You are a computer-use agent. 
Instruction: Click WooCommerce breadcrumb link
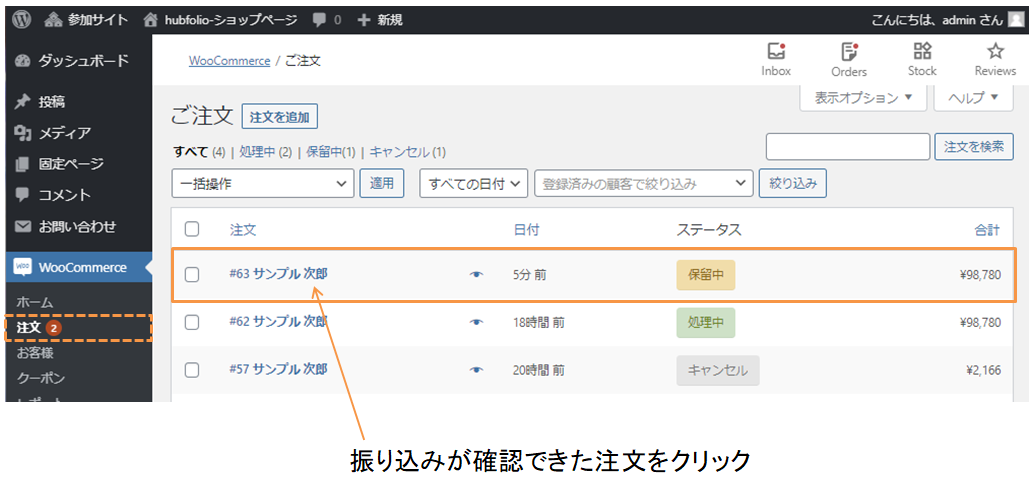pyautogui.click(x=230, y=60)
